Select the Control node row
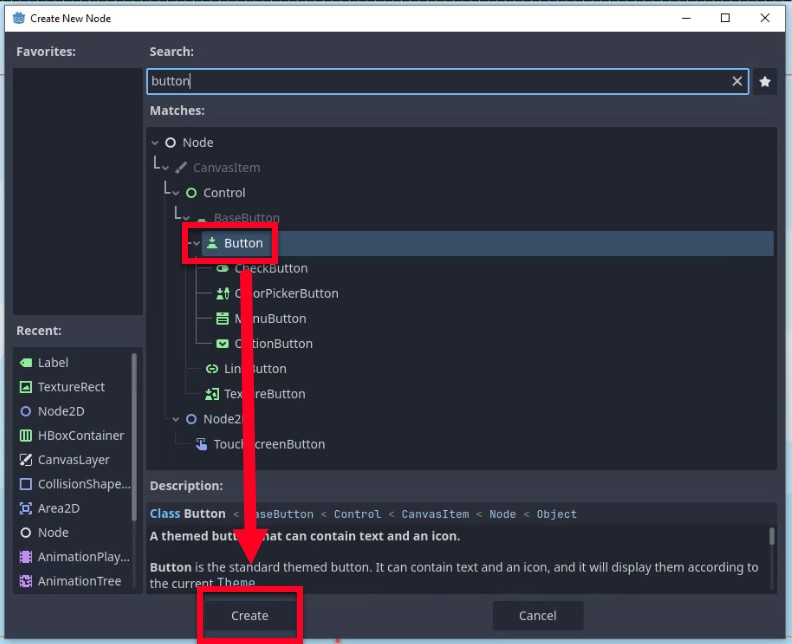 click(x=224, y=193)
